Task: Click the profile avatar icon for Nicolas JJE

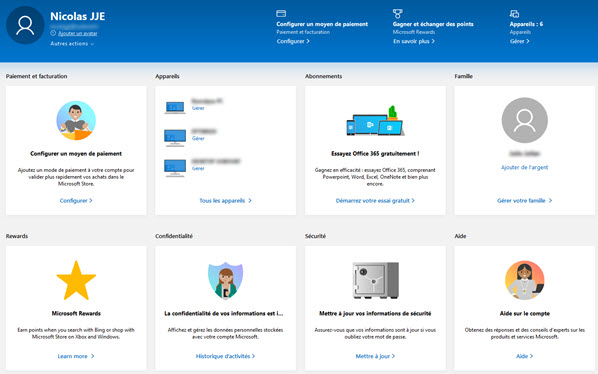Action: tap(25, 25)
